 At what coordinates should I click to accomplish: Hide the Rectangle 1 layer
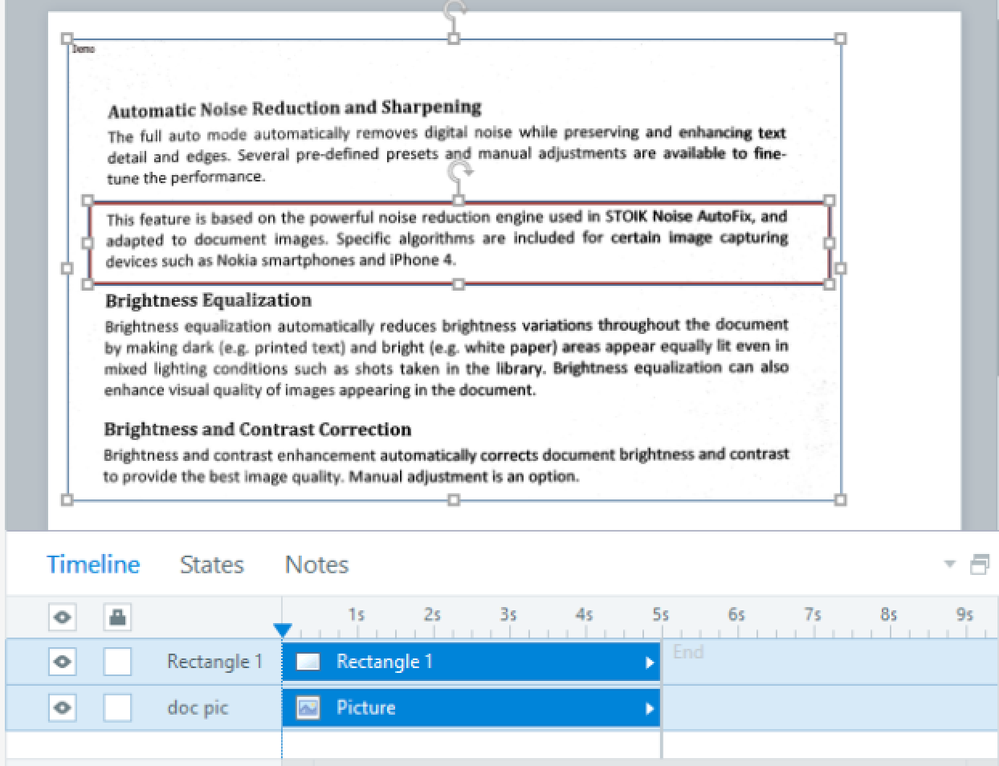tap(62, 661)
